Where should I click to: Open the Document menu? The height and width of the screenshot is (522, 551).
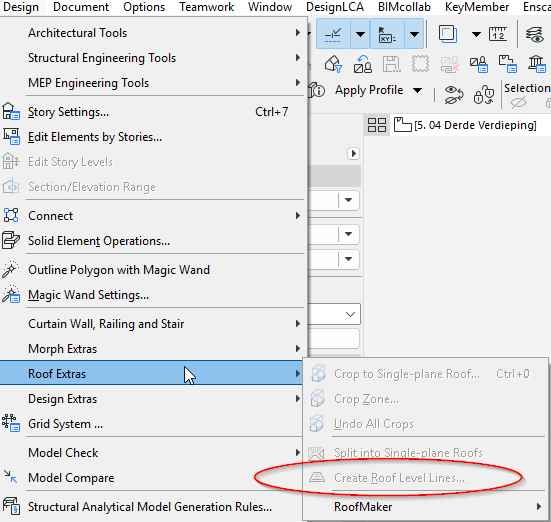click(x=81, y=7)
